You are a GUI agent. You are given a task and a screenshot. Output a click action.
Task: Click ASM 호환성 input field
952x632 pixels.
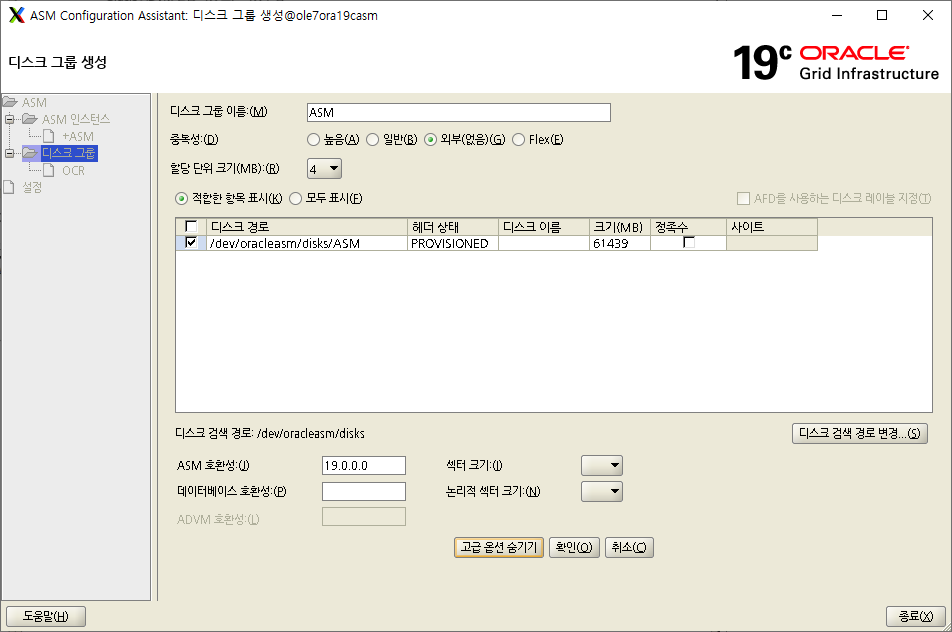364,466
